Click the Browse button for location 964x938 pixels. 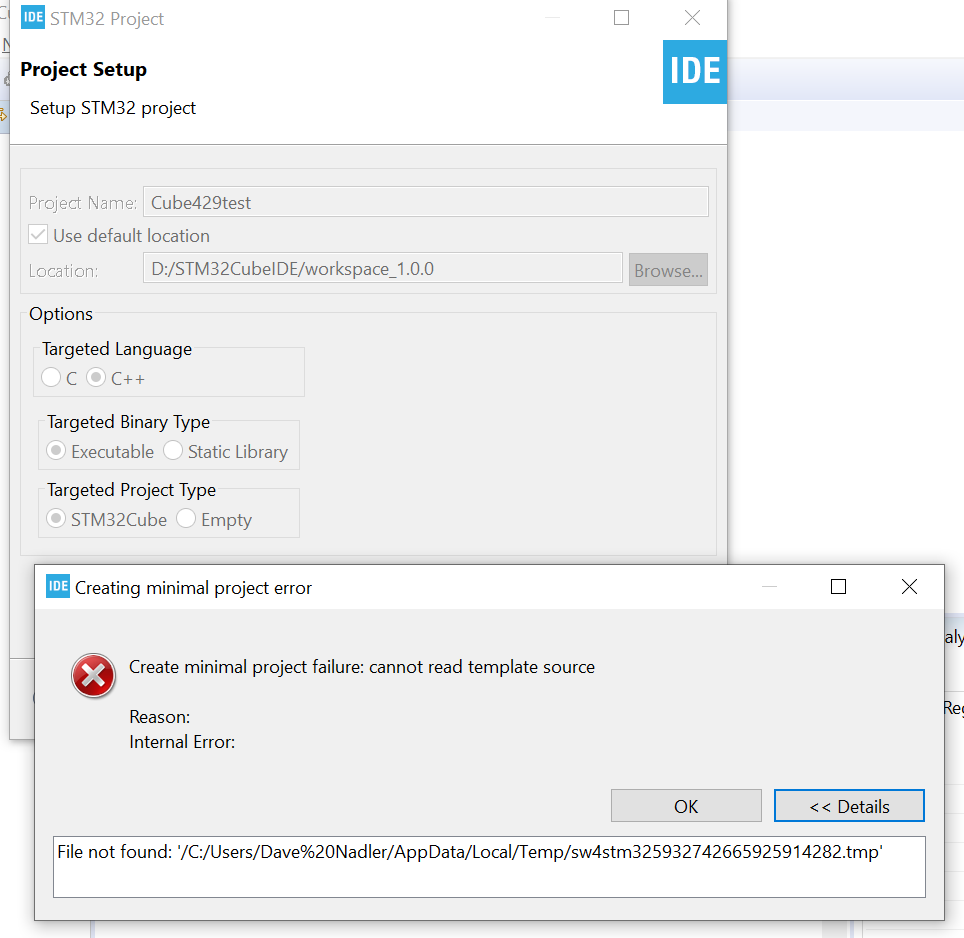(x=668, y=270)
